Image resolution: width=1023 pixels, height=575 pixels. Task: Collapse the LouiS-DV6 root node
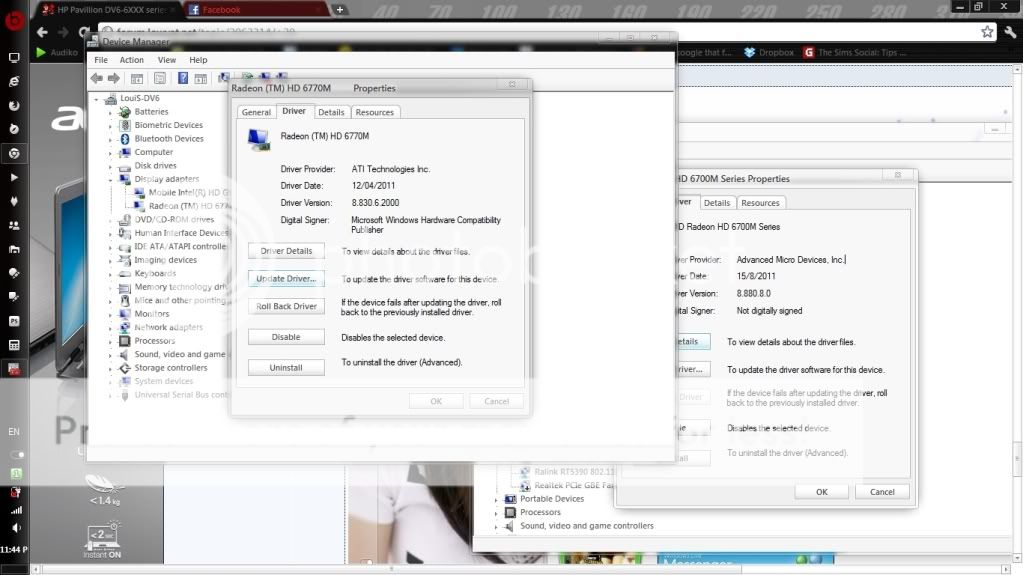(x=98, y=99)
